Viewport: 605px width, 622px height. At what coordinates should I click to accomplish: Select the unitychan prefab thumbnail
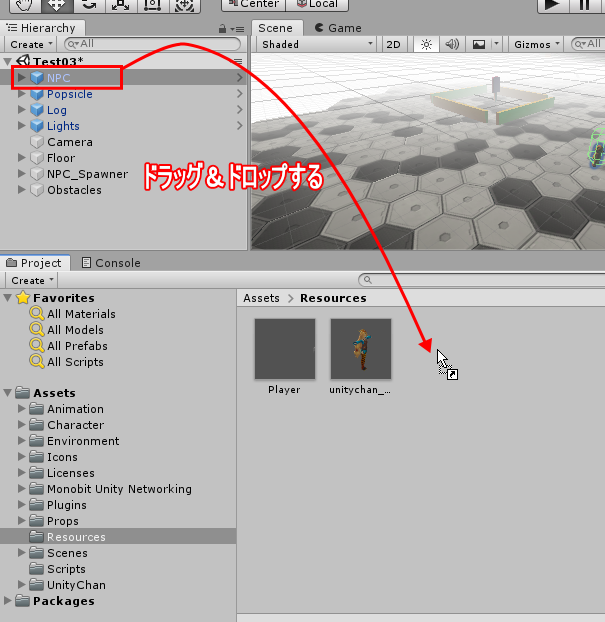tap(361, 349)
